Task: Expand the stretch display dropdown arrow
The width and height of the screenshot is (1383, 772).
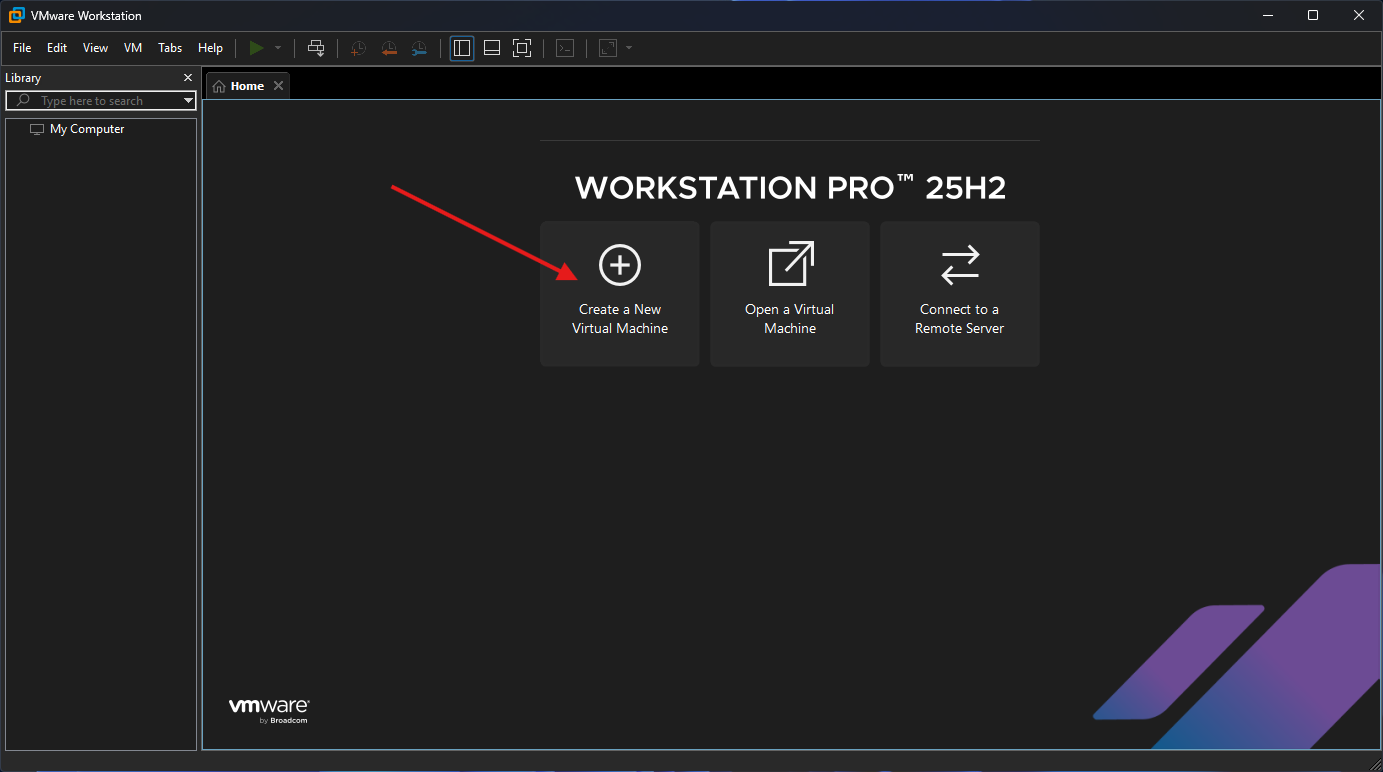Action: [628, 48]
